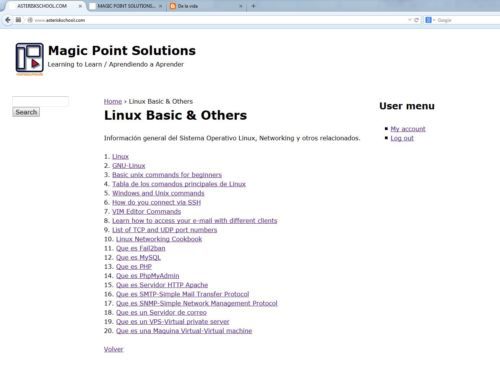Image resolution: width=500 pixels, height=390 pixels.
Task: Switch to the MAGIC POINT SOLUTIONS tab
Action: coord(126,6)
